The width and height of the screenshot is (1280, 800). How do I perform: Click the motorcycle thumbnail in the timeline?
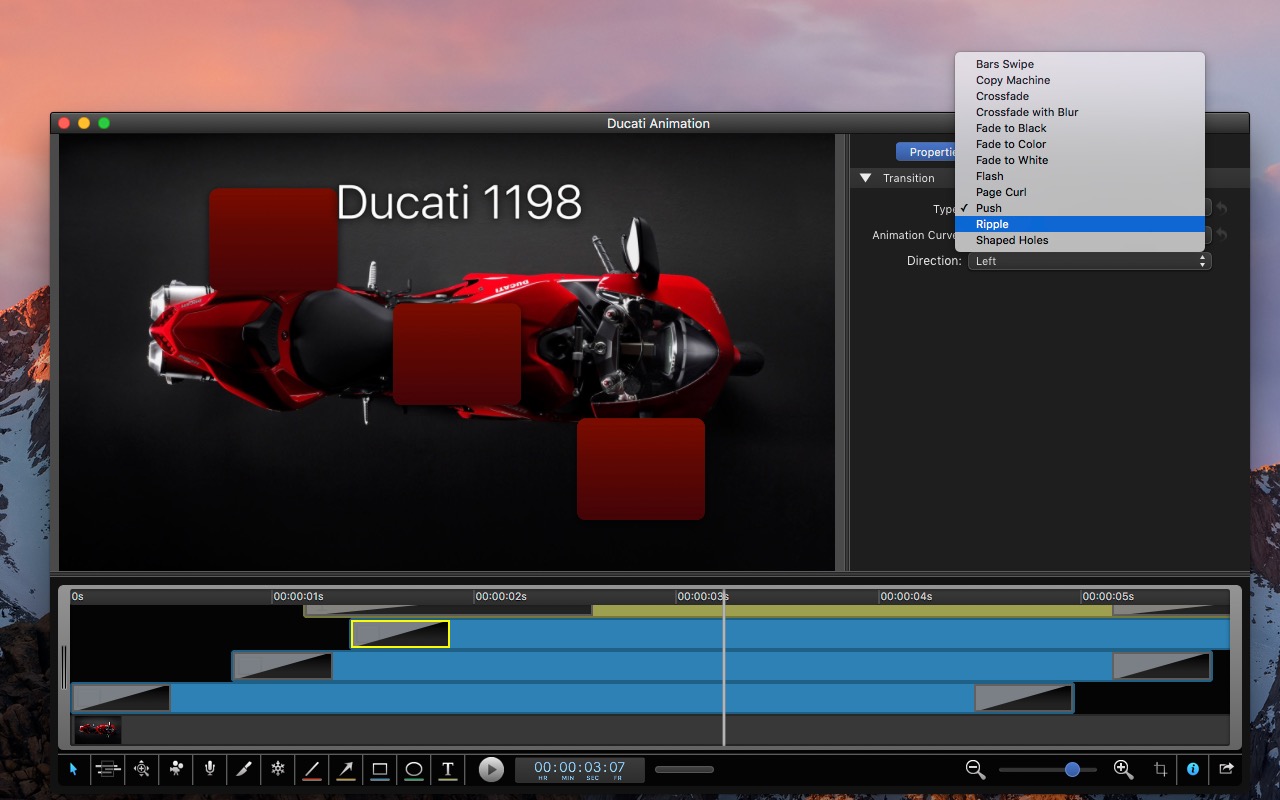98,729
